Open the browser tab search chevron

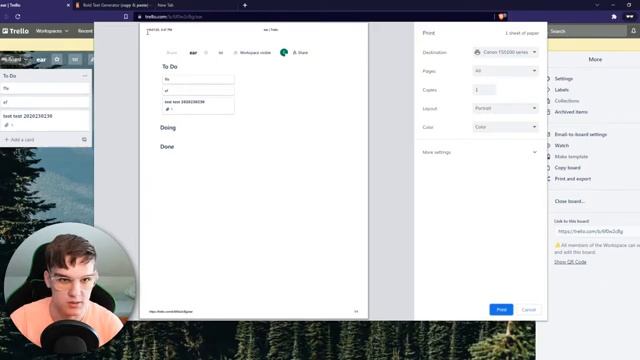[597, 5]
